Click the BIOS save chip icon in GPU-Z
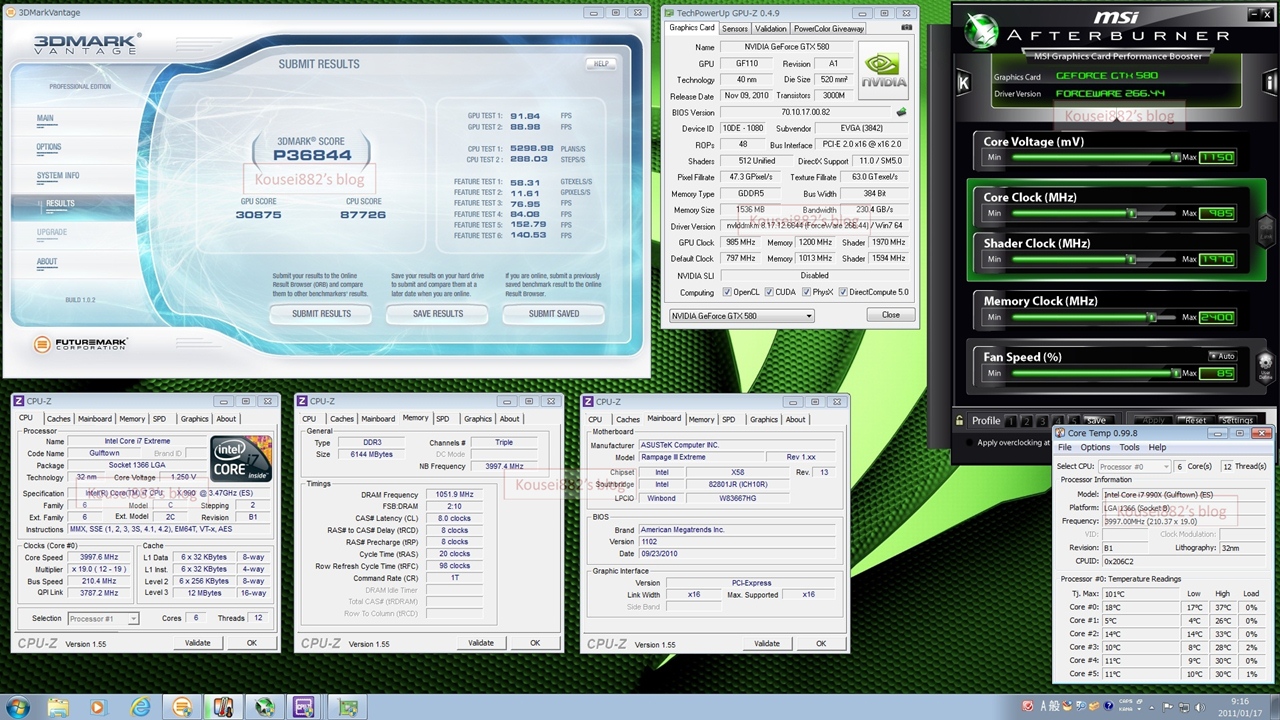 pyautogui.click(x=901, y=113)
